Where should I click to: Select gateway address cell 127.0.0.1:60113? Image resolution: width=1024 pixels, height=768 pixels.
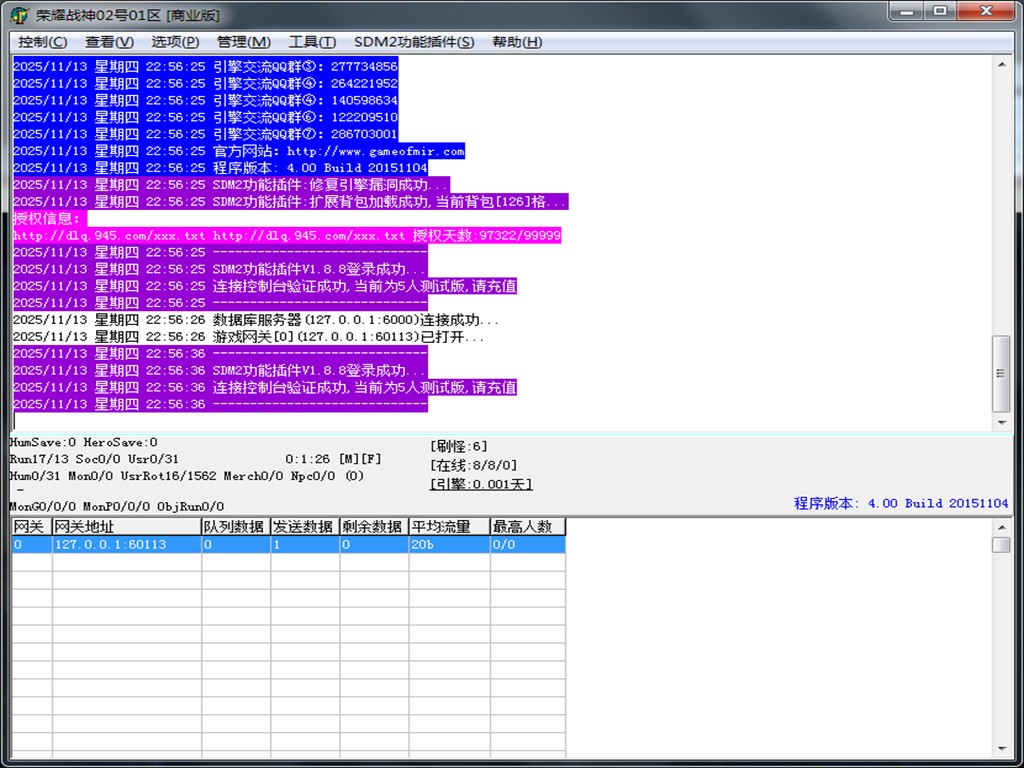[127, 544]
